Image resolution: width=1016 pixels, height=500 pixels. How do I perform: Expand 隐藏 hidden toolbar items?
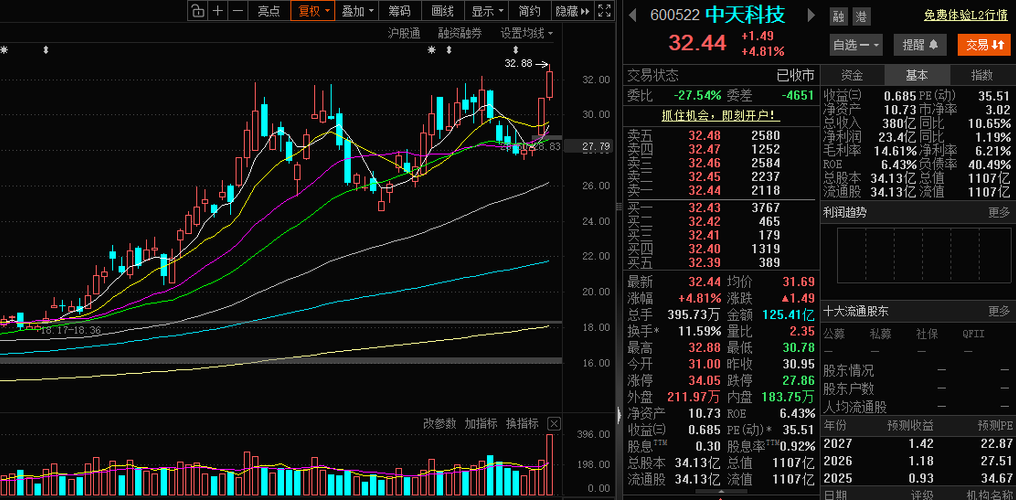[572, 10]
